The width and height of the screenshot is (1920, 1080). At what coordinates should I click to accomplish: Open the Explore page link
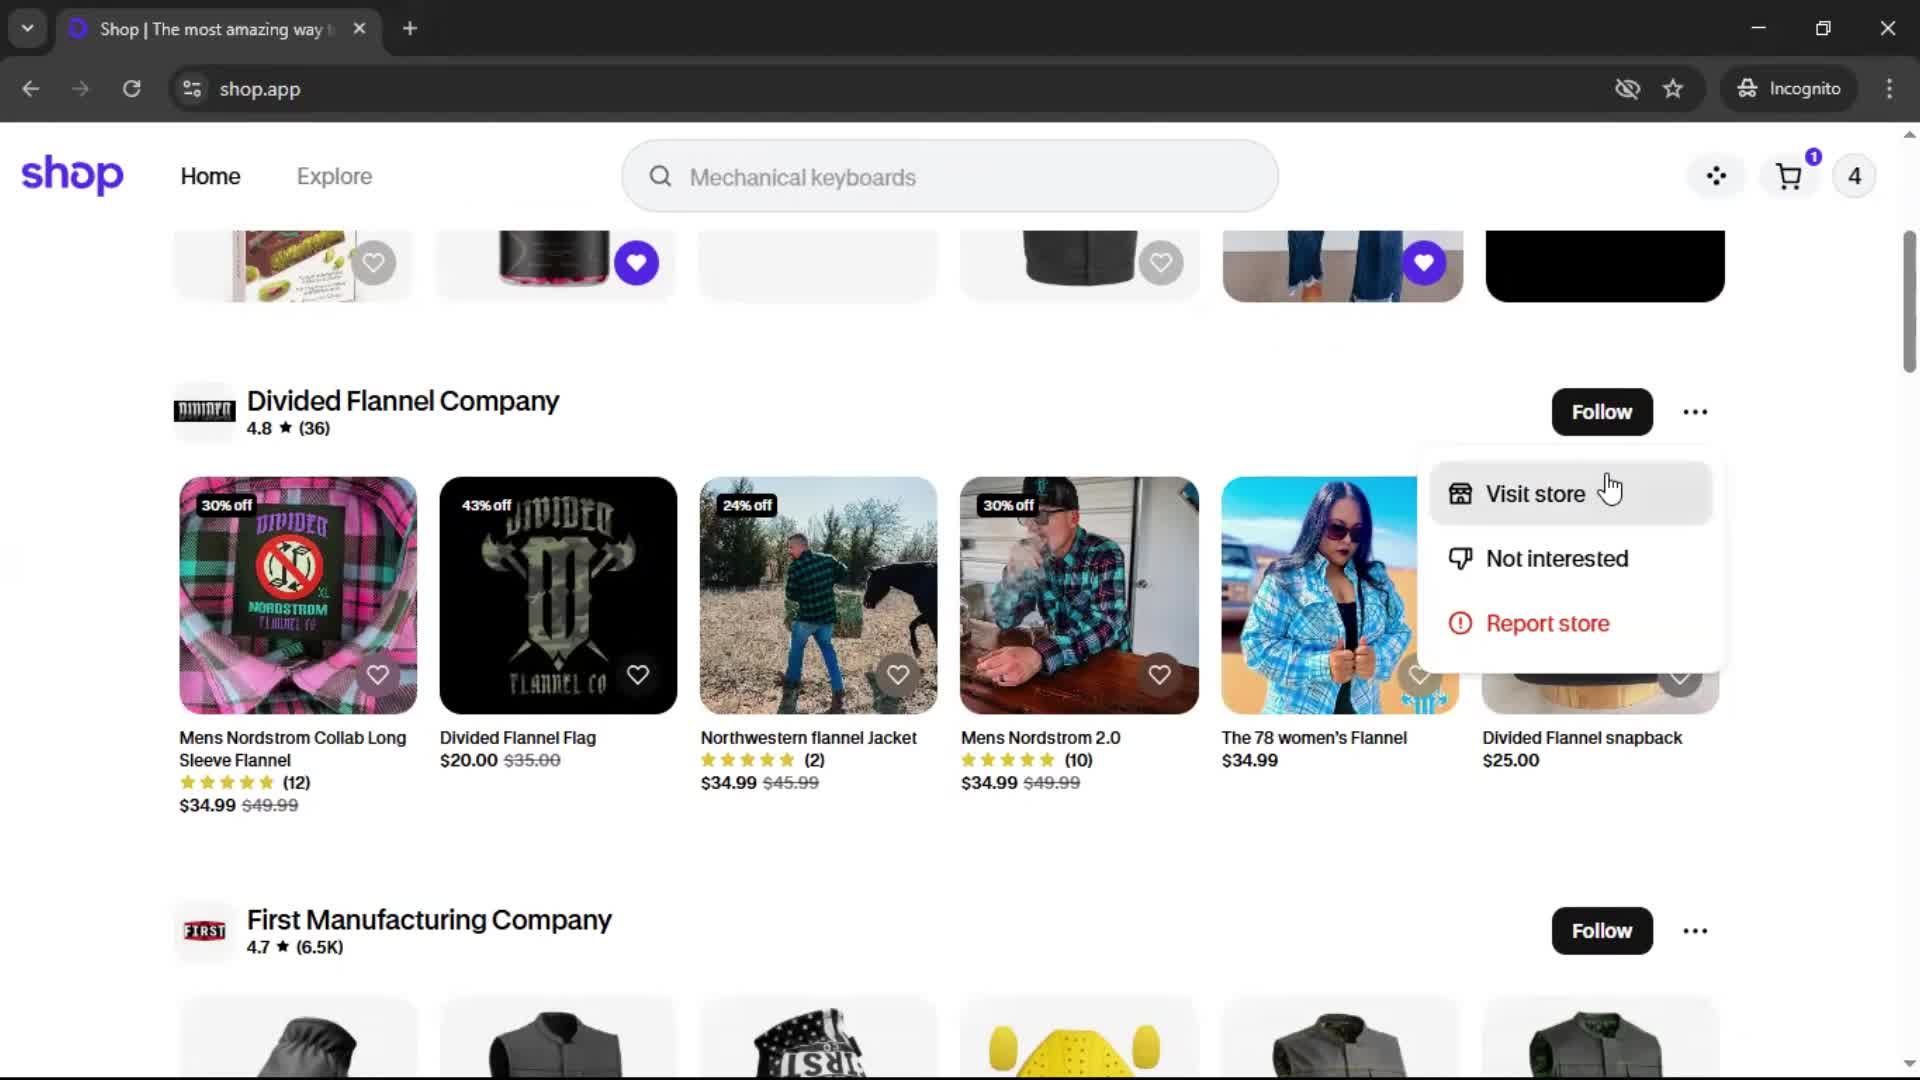click(334, 177)
